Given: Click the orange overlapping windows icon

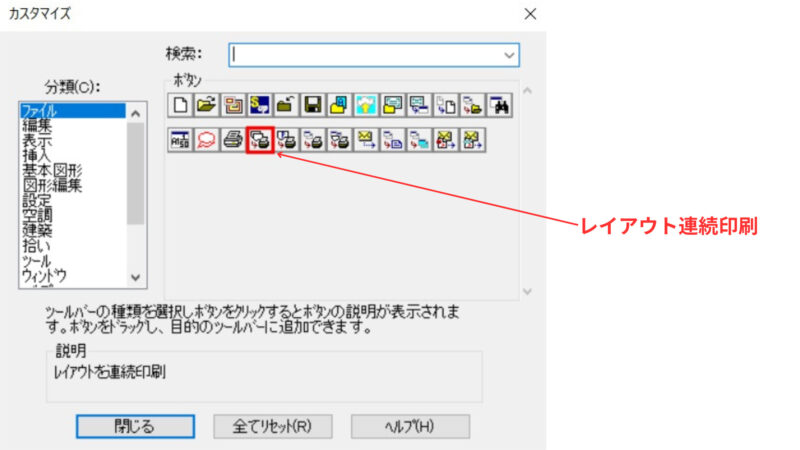Looking at the screenshot, I should 233,105.
